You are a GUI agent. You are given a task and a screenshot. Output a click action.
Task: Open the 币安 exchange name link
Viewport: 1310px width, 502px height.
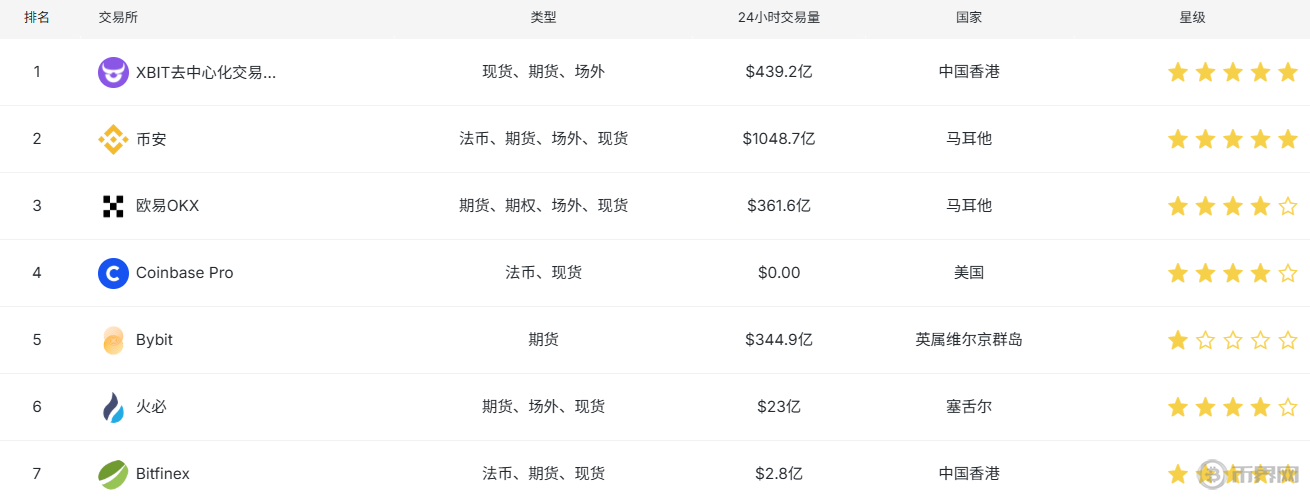(152, 139)
